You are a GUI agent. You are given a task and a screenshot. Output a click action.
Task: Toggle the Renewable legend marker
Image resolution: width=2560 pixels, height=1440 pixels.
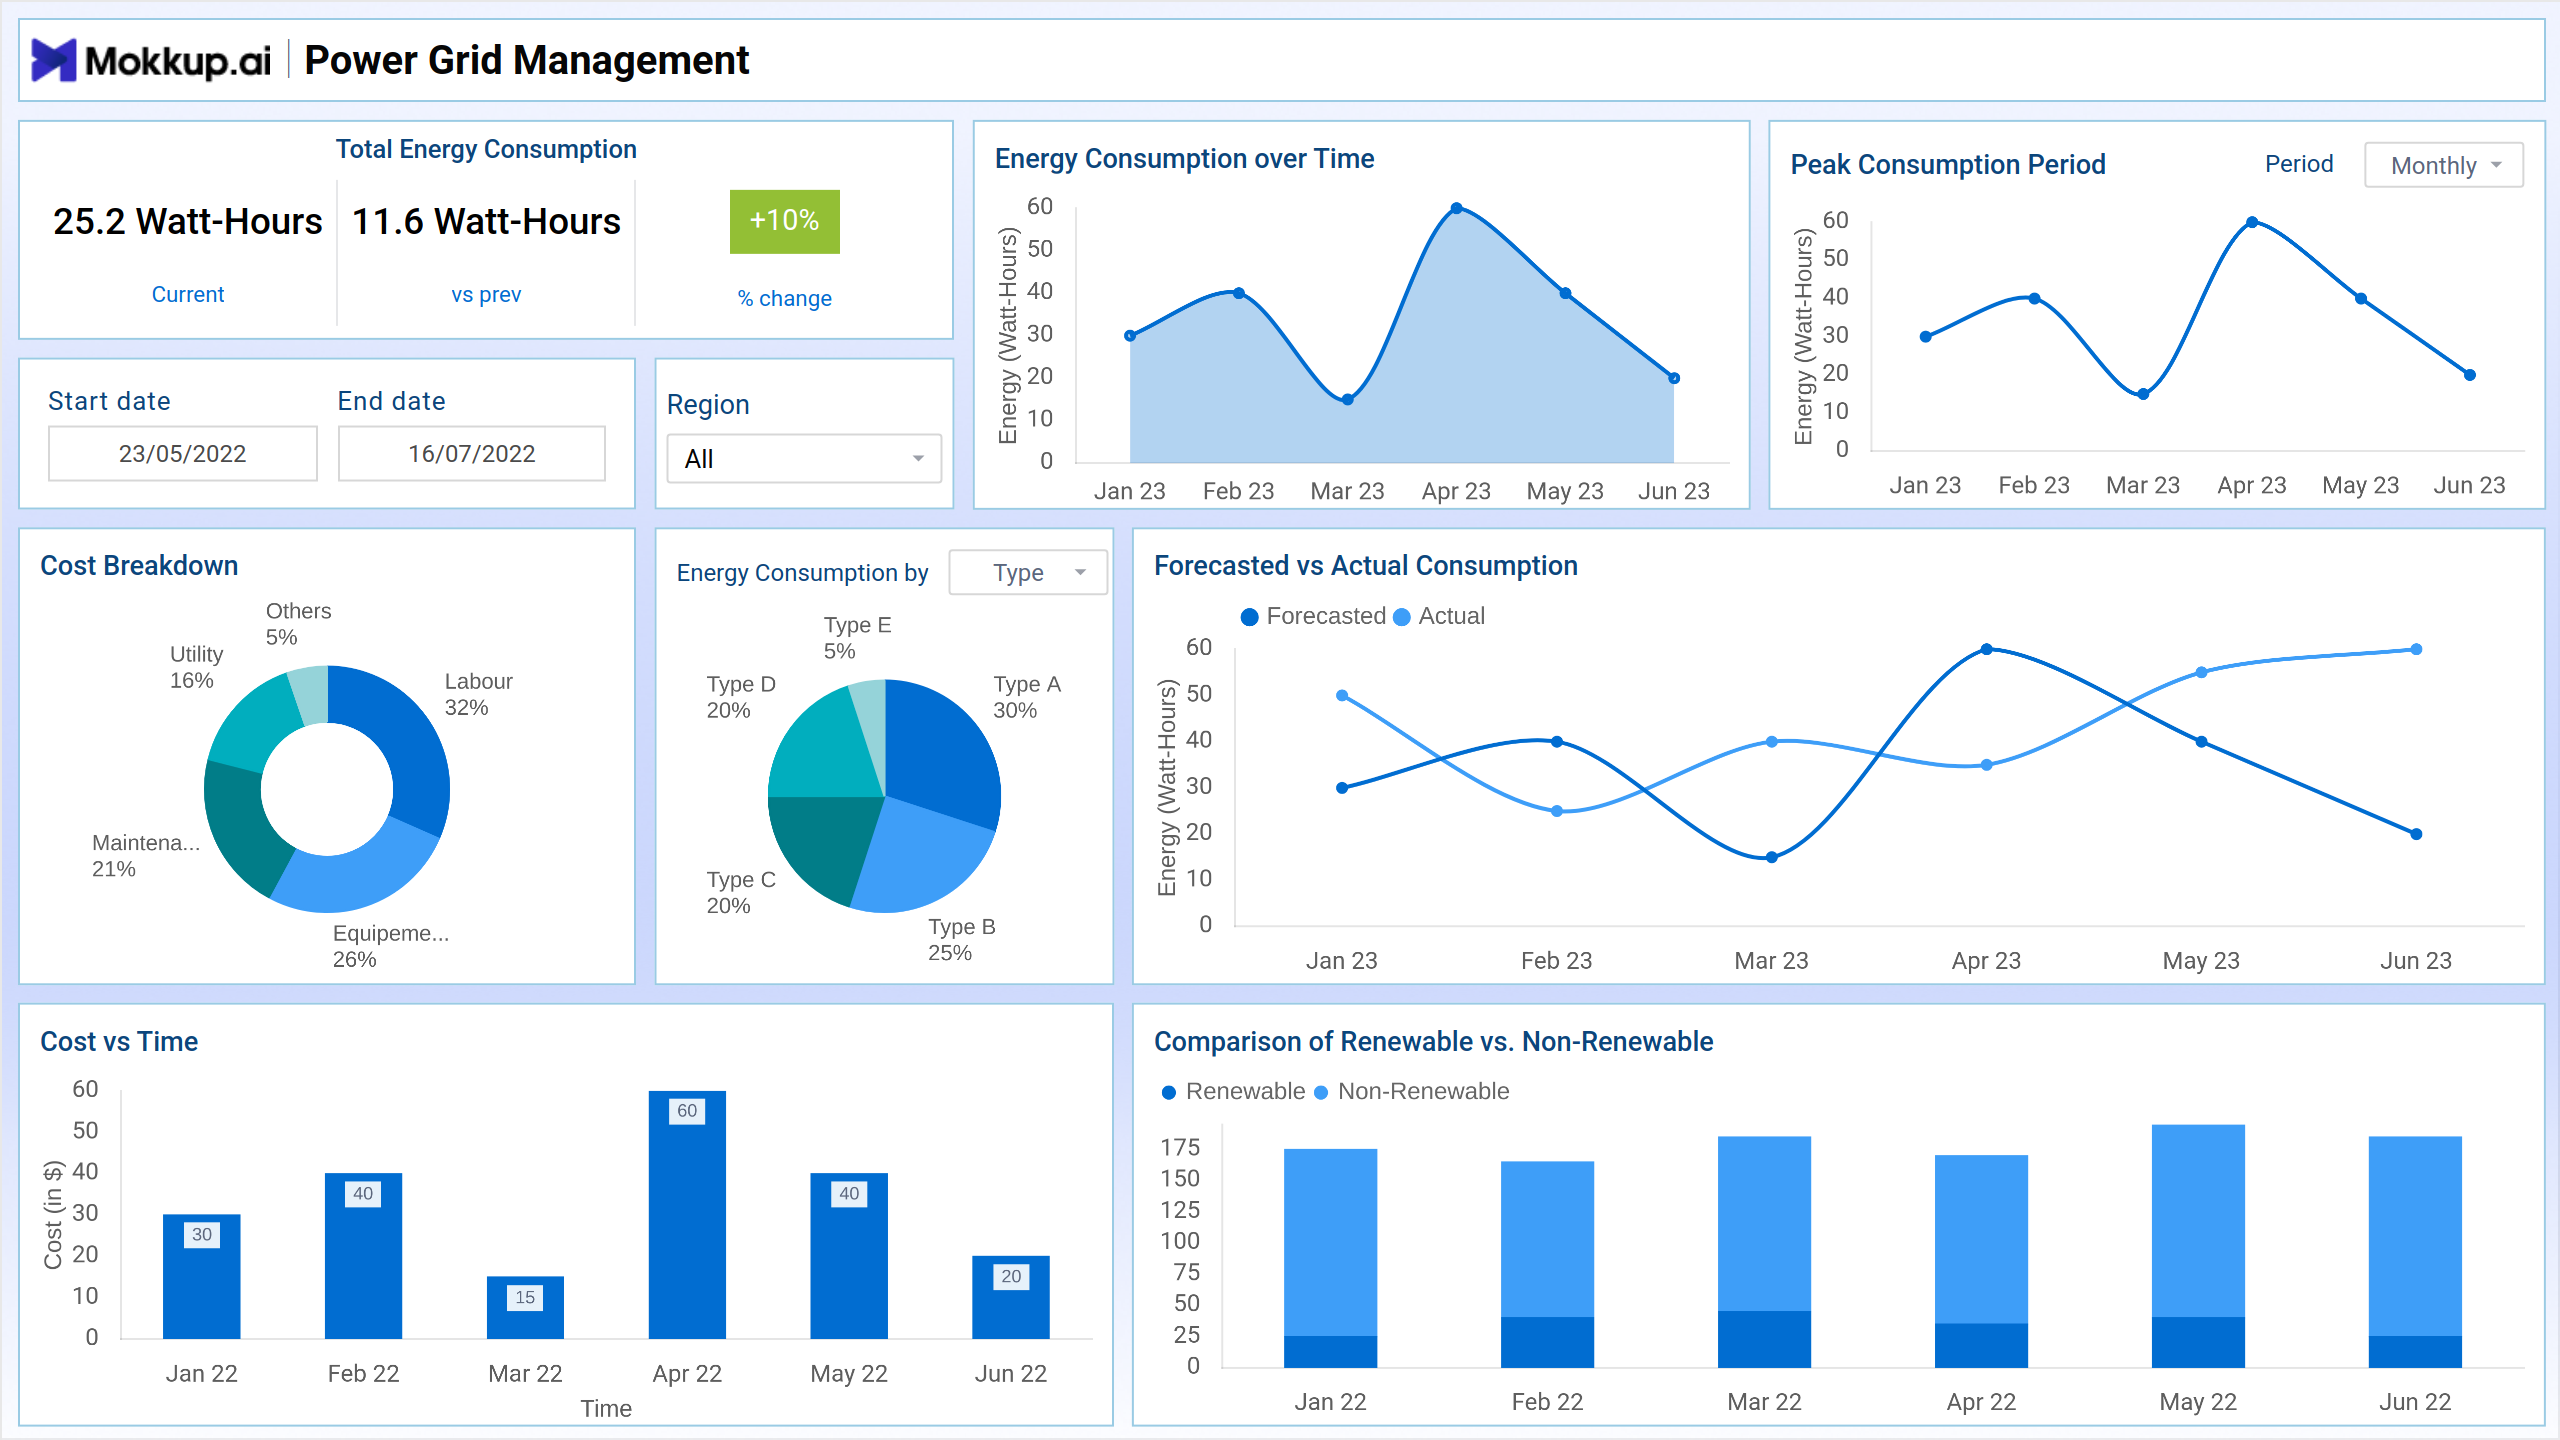[1168, 1092]
